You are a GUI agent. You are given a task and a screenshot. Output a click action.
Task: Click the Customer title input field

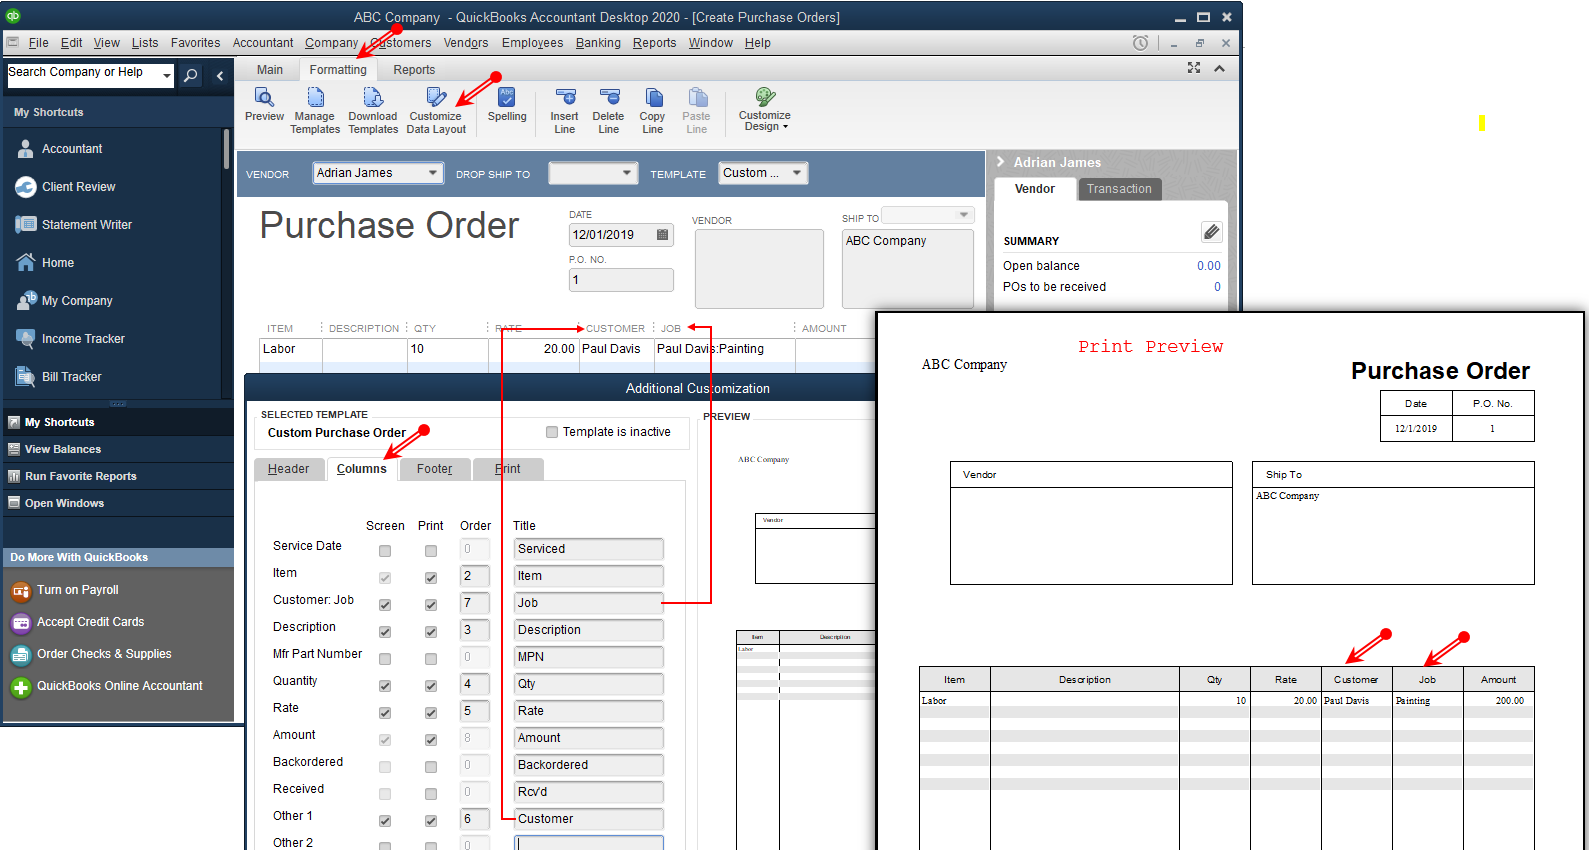pos(589,819)
